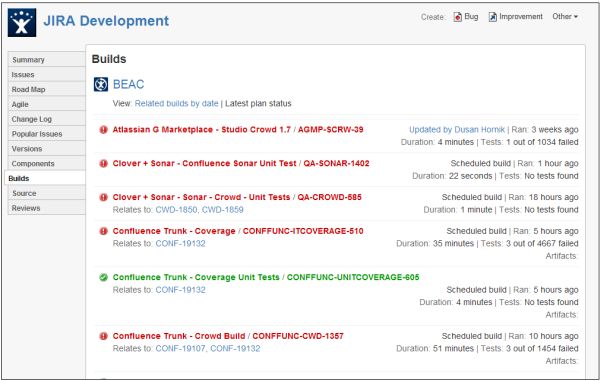Open Atlassian G Marketplace - Studio Crowd 1.7 plan
The width and height of the screenshot is (600, 381).
tap(202, 130)
